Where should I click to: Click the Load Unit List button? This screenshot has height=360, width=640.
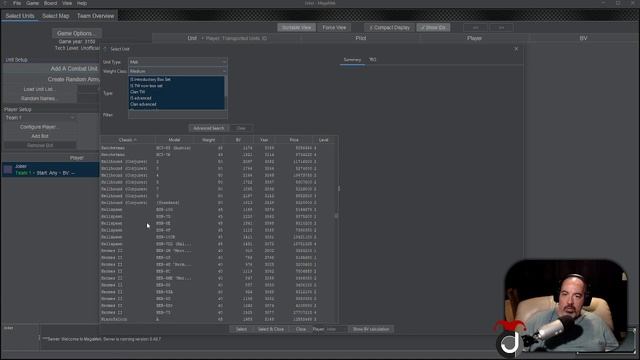(39, 89)
